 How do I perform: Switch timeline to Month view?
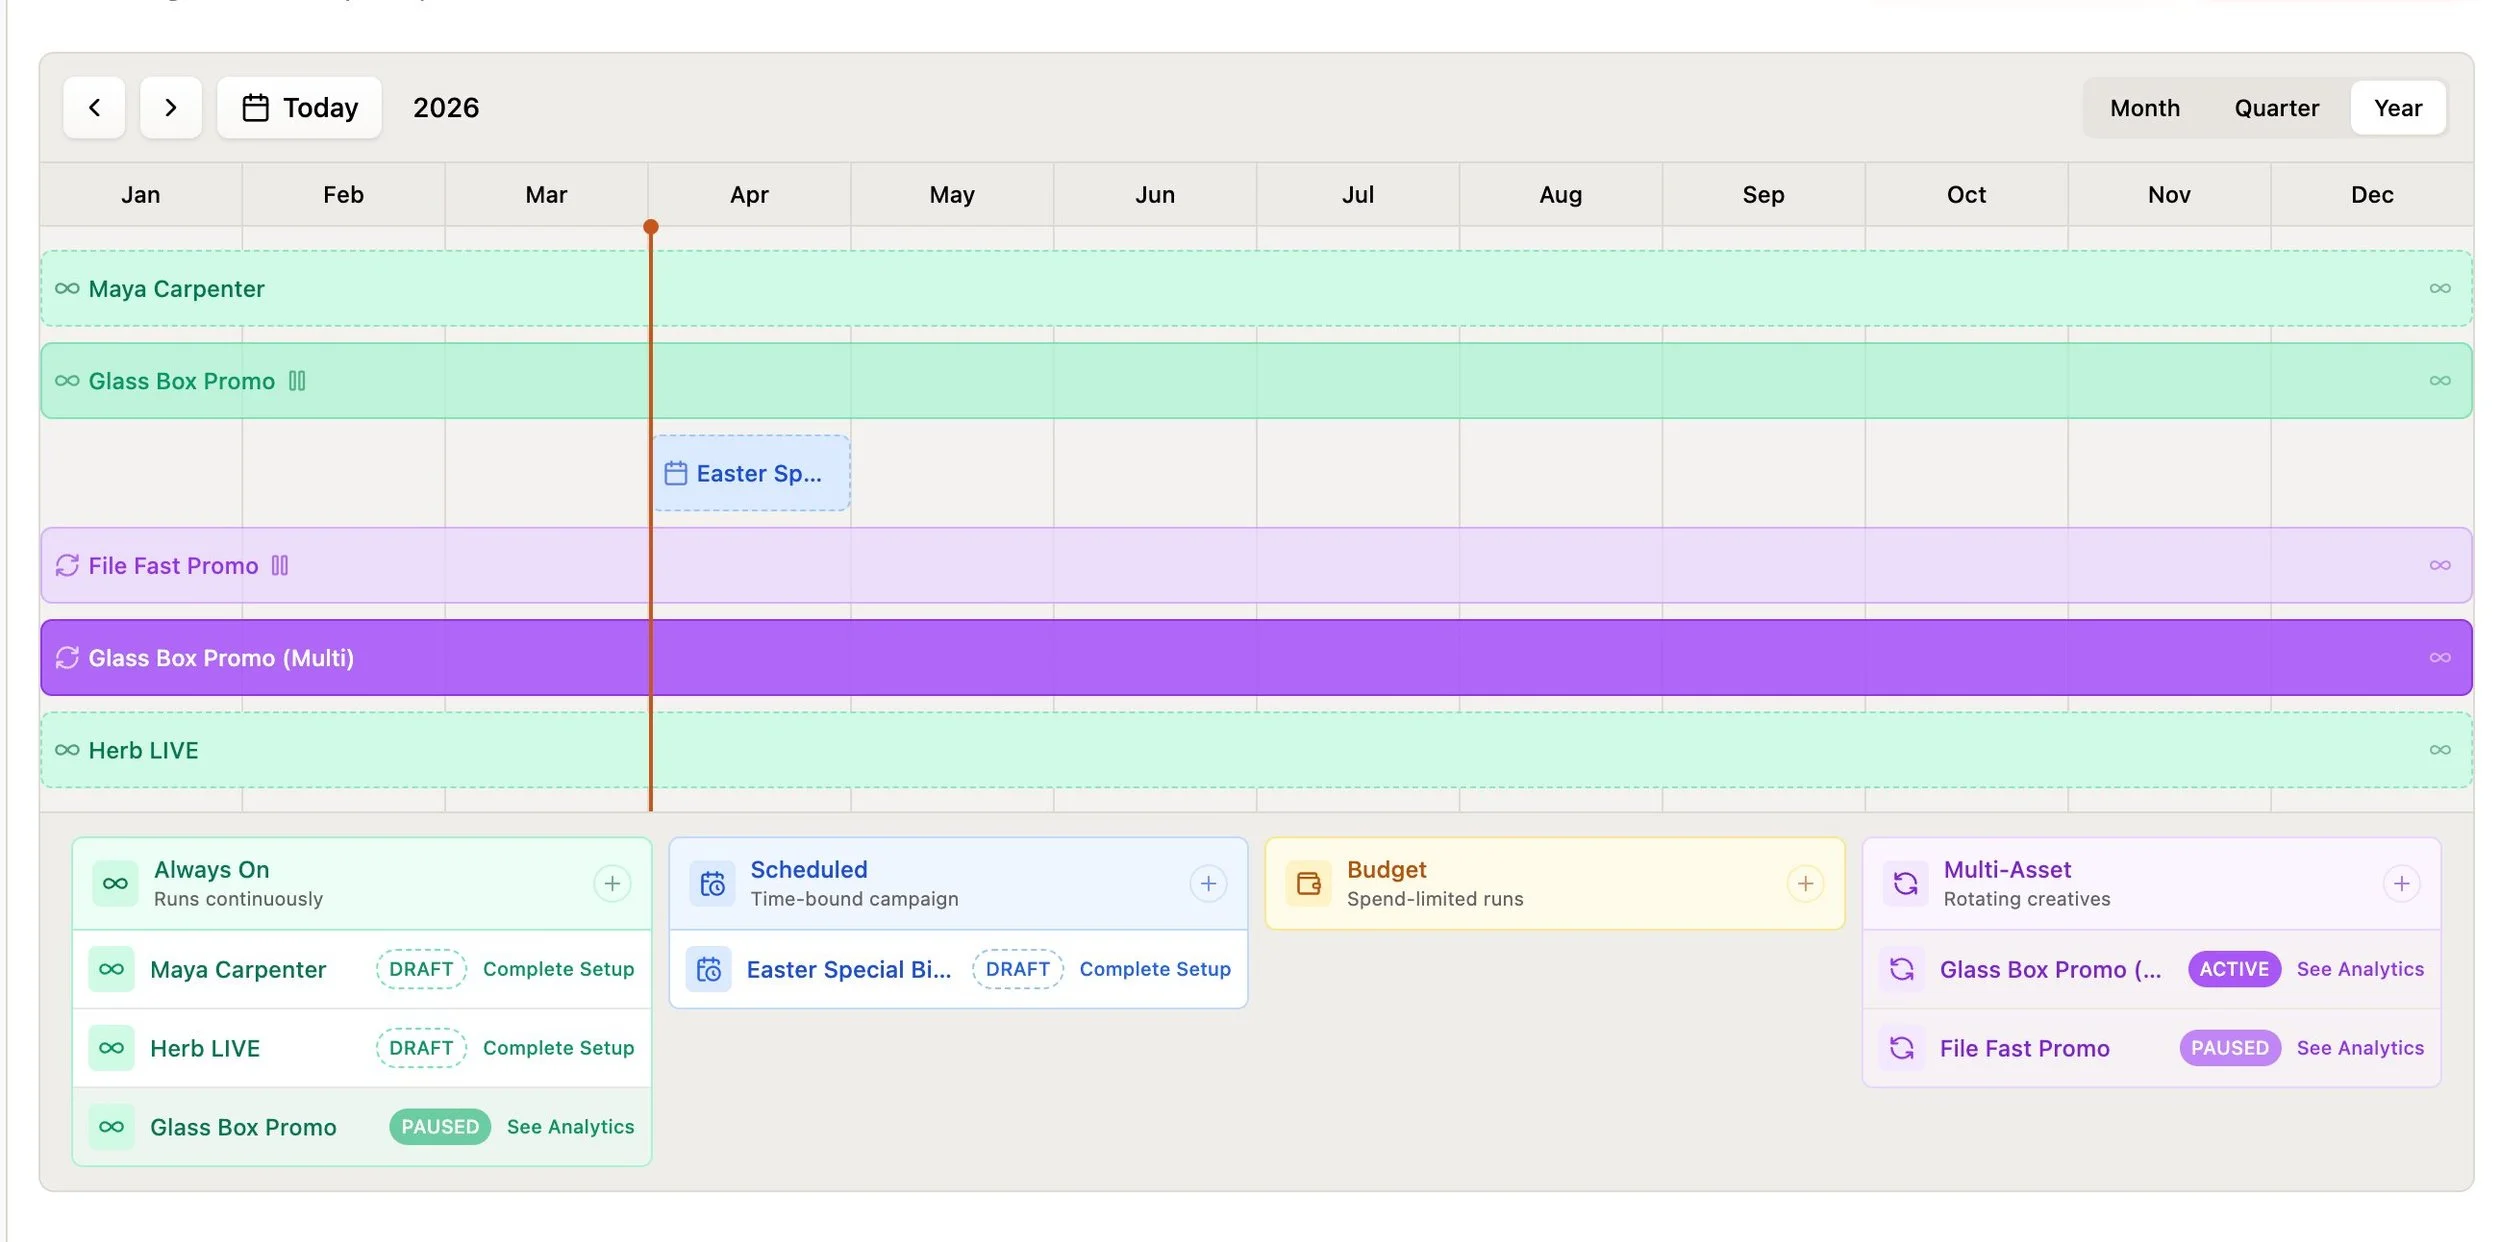click(2144, 108)
